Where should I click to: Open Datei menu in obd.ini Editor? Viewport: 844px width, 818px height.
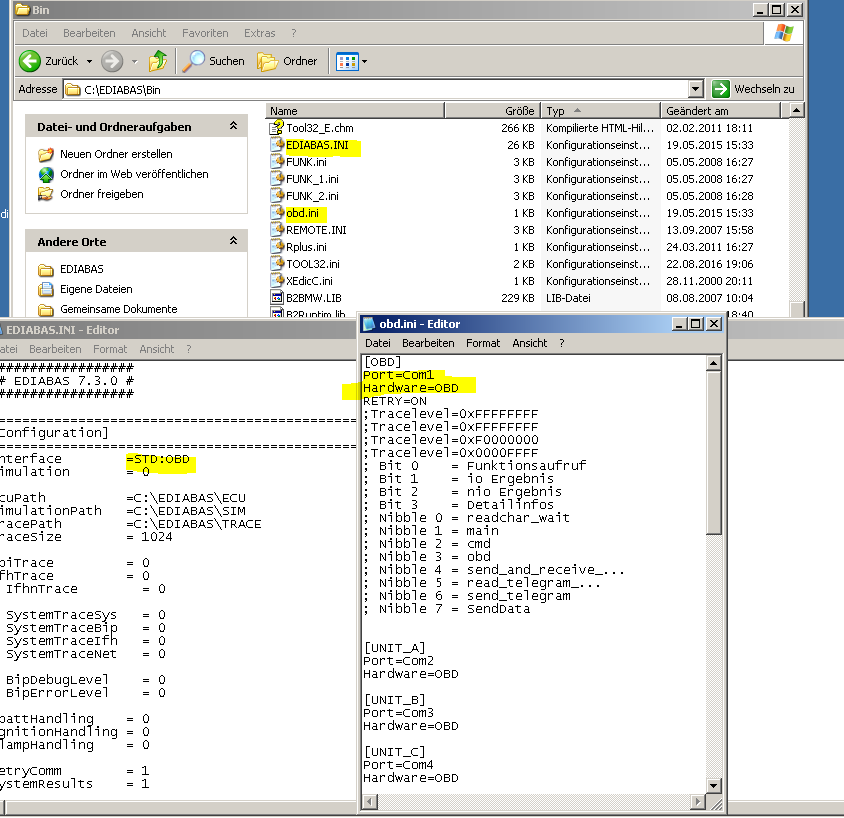coord(378,343)
